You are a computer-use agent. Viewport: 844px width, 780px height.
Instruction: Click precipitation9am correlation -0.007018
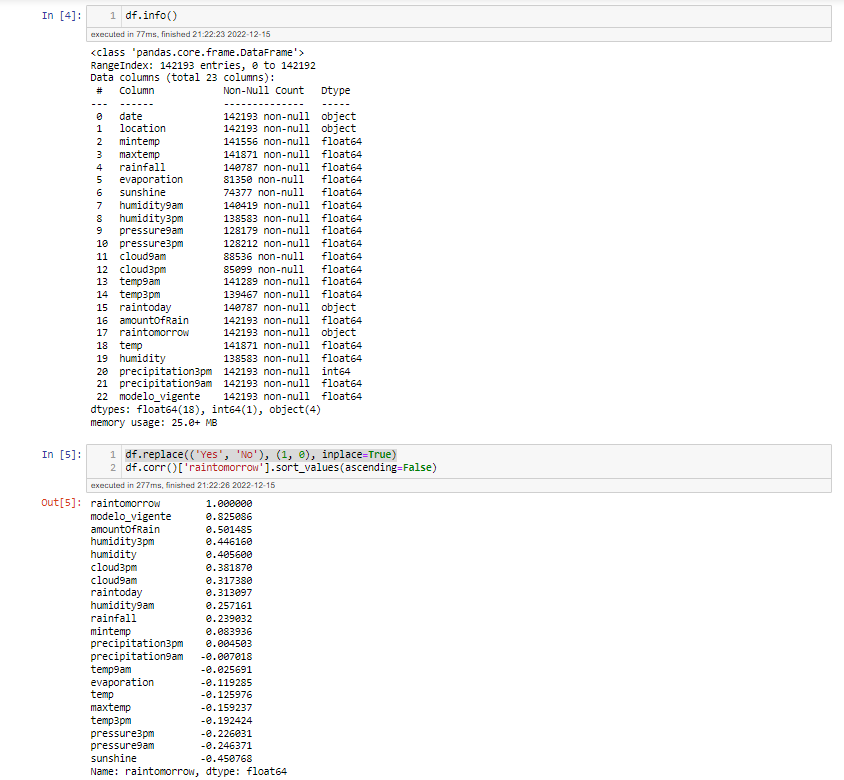[227, 657]
